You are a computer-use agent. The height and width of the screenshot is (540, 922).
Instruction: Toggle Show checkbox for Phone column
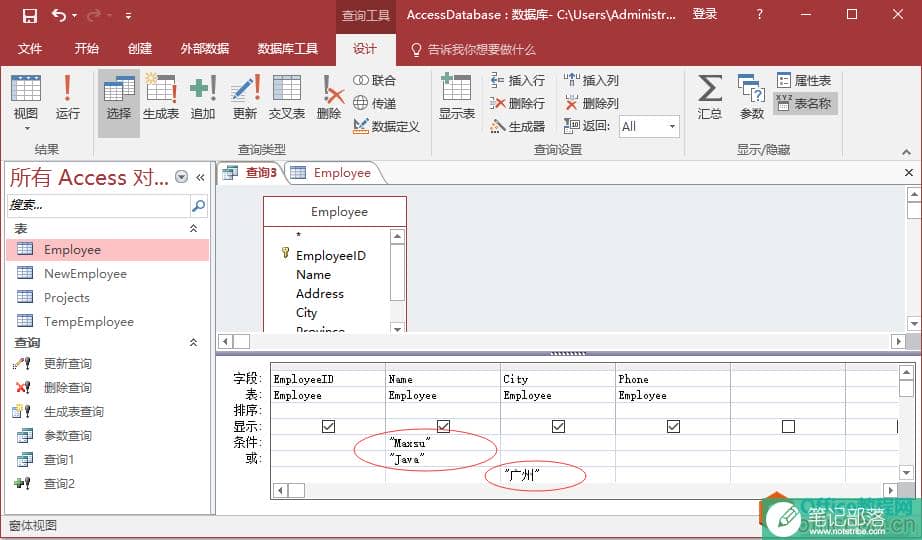point(673,426)
